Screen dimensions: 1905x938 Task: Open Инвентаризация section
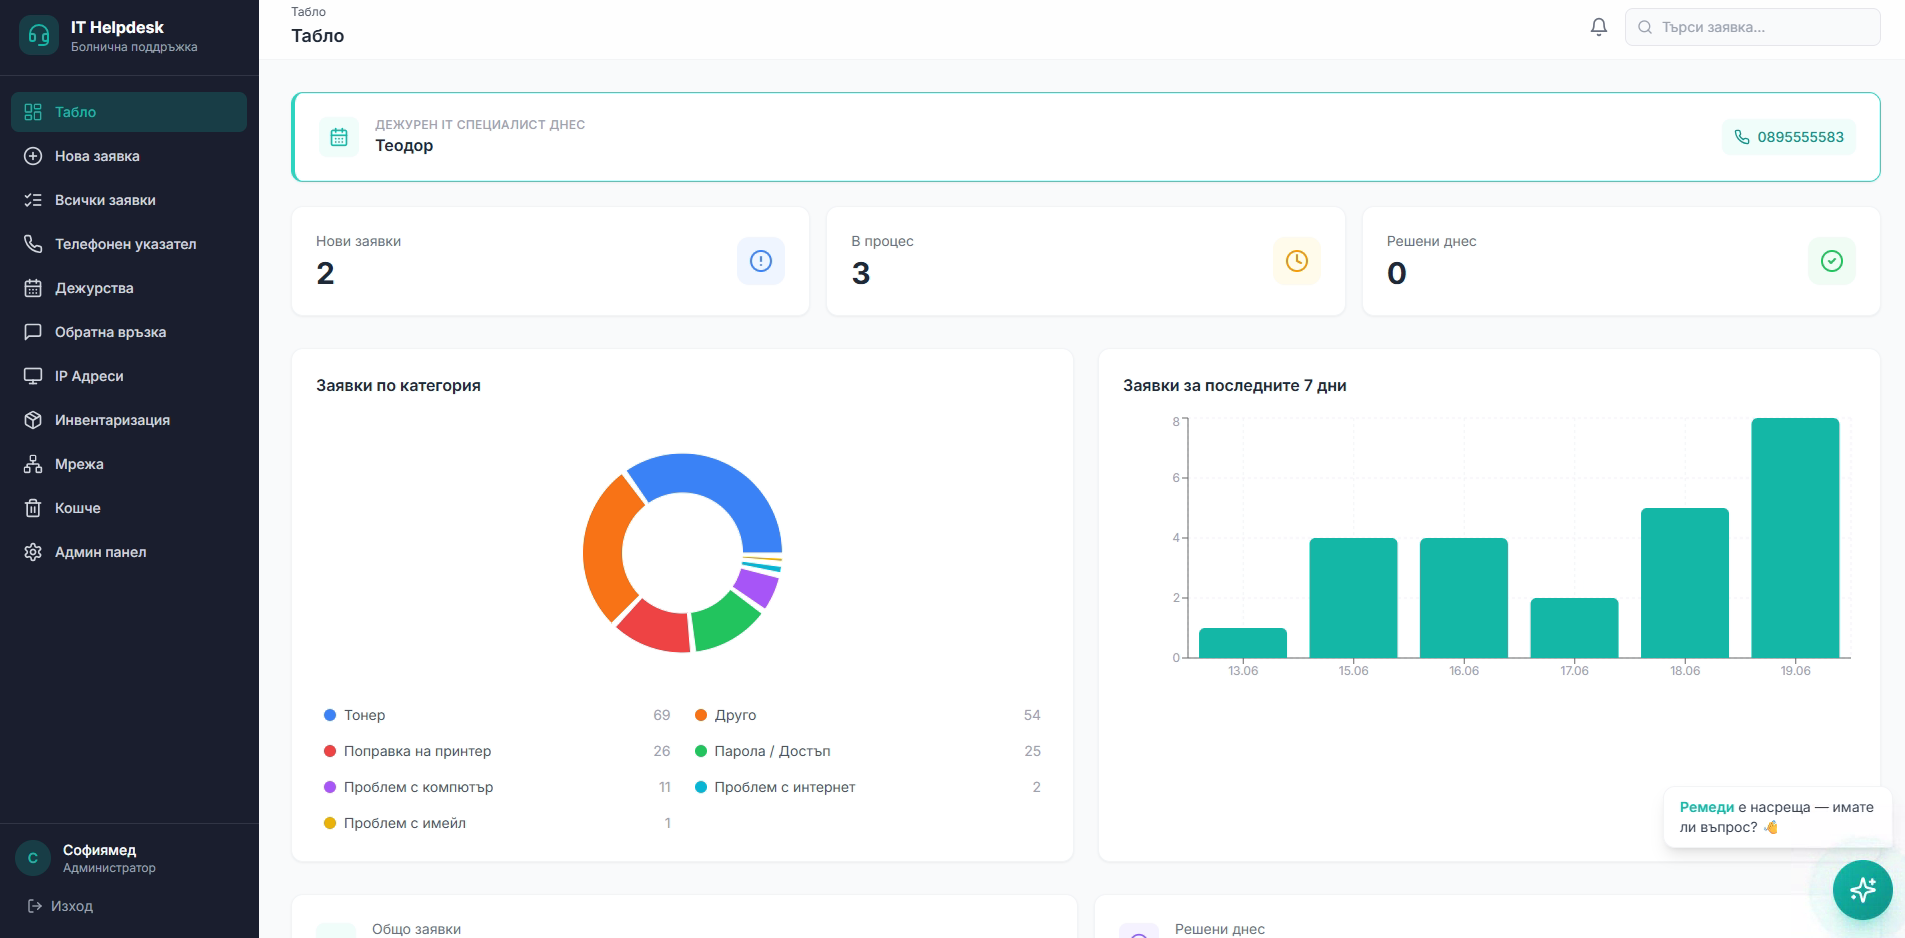[x=129, y=420]
